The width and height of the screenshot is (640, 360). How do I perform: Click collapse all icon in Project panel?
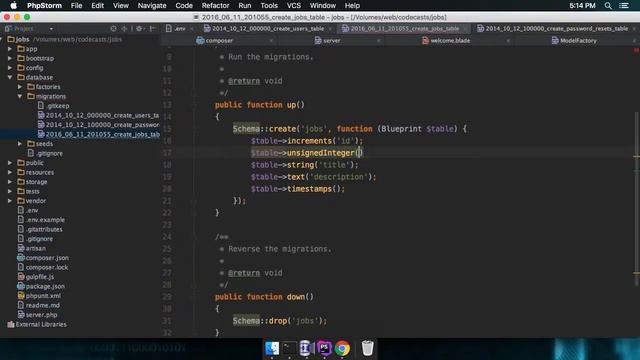click(124, 29)
